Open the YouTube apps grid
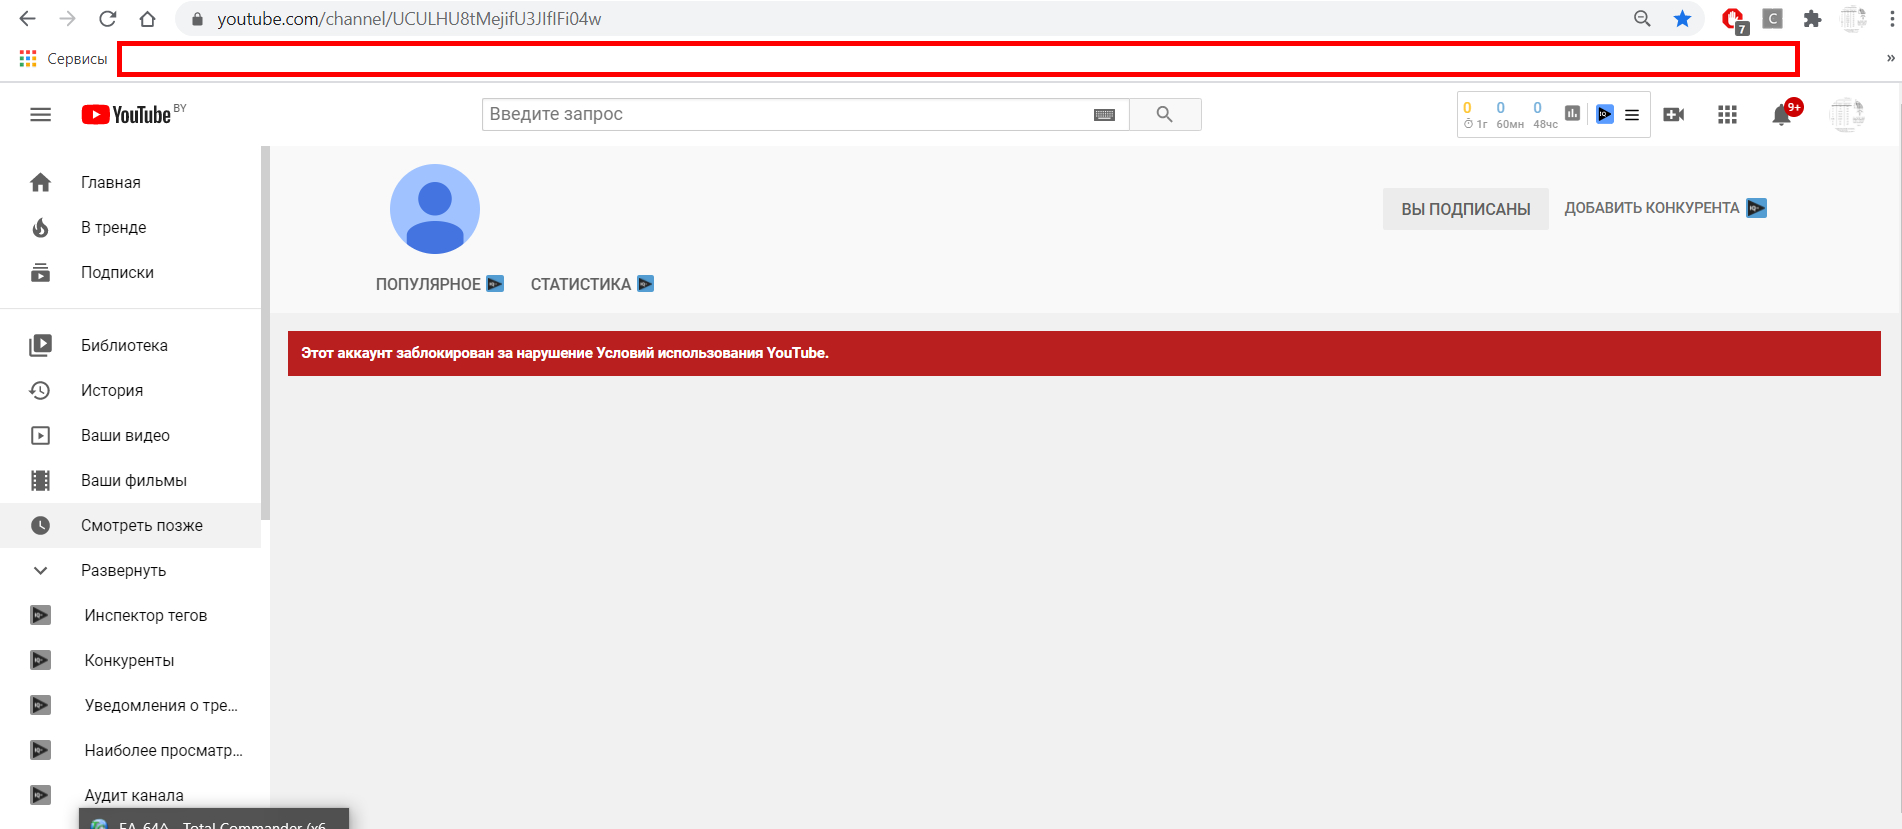The image size is (1902, 829). (1727, 115)
